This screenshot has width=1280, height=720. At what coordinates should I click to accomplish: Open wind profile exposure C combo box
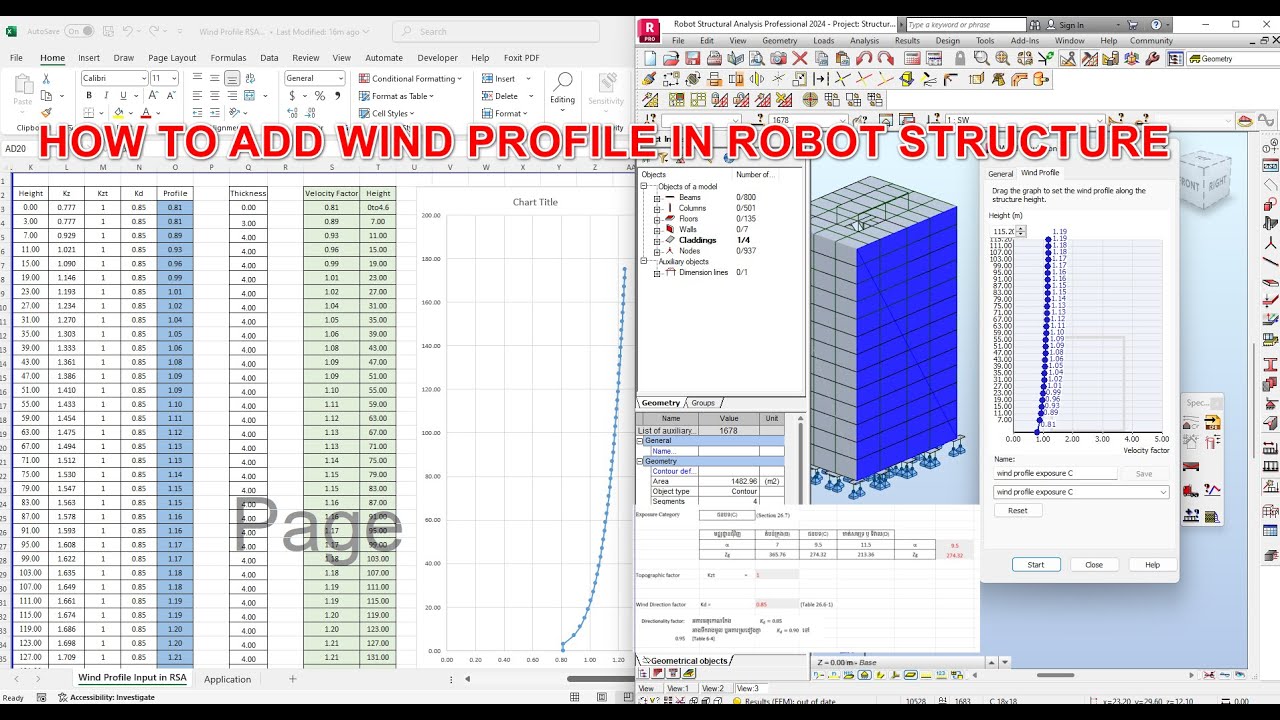[1081, 492]
